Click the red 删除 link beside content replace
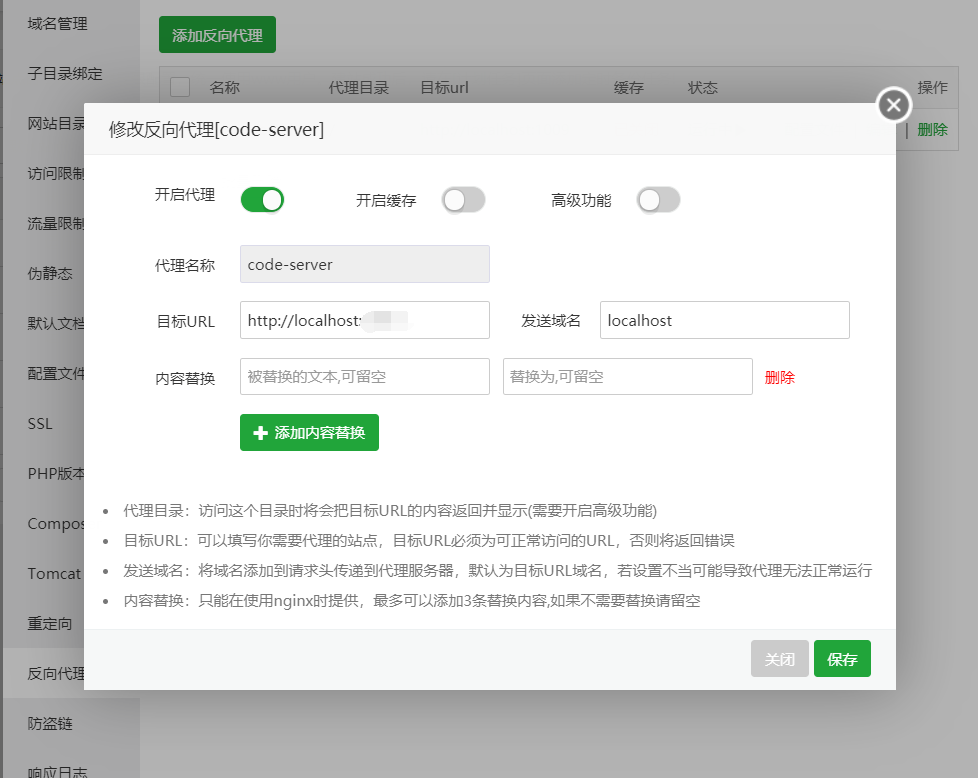978x778 pixels. pyautogui.click(x=780, y=377)
